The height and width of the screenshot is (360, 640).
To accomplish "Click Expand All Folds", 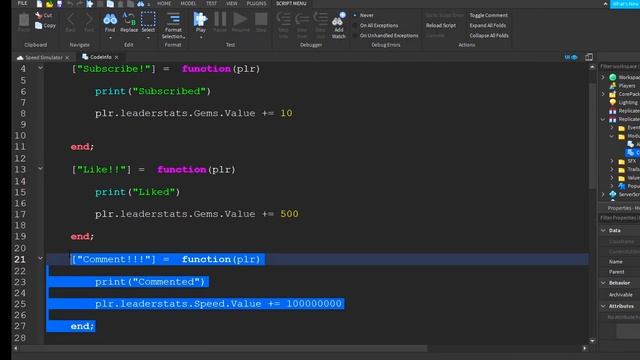I will (488, 25).
